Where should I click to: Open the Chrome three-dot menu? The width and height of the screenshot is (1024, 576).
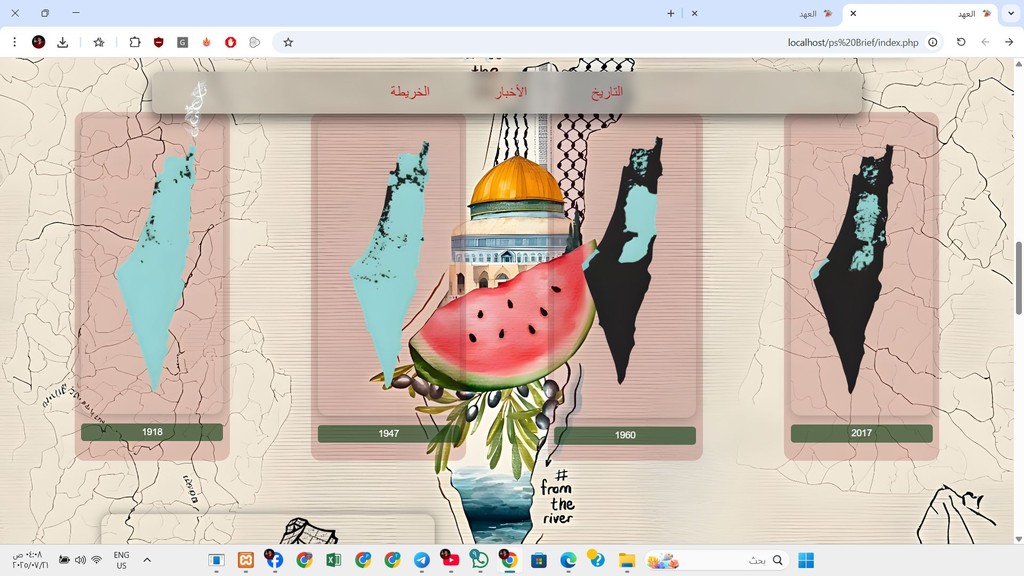coord(14,42)
